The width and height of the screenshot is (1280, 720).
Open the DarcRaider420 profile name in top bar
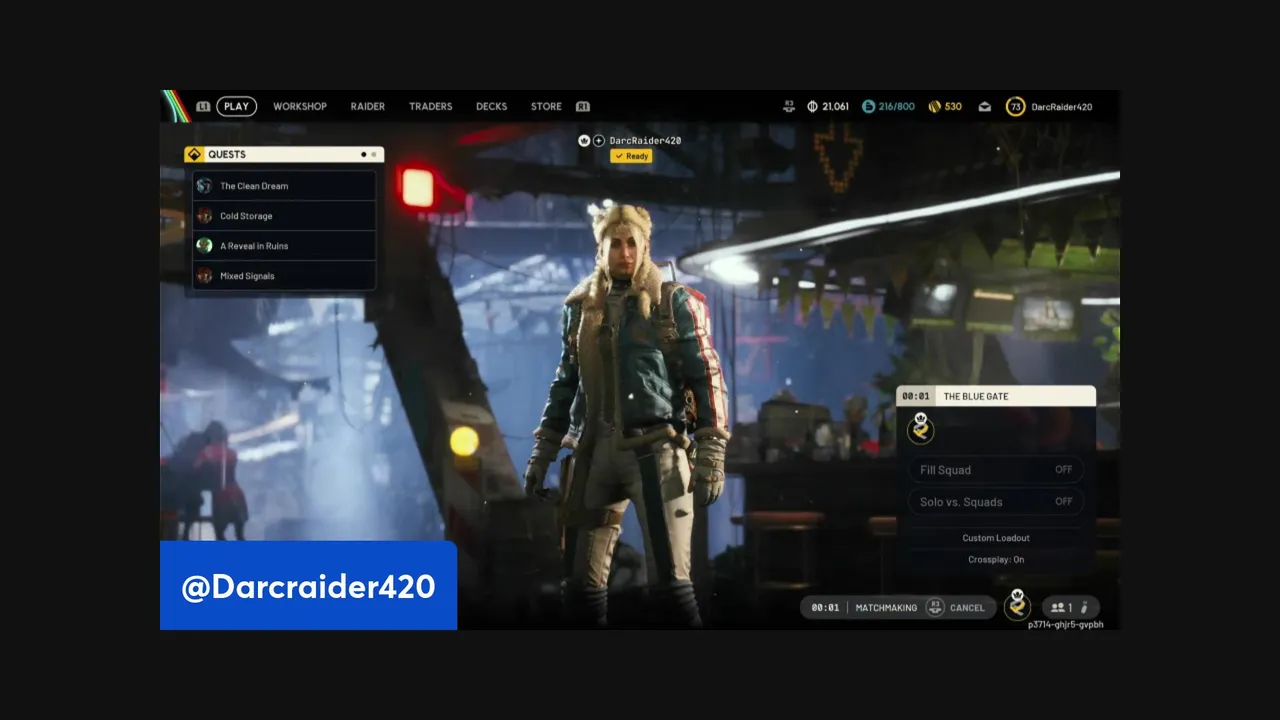point(1062,106)
